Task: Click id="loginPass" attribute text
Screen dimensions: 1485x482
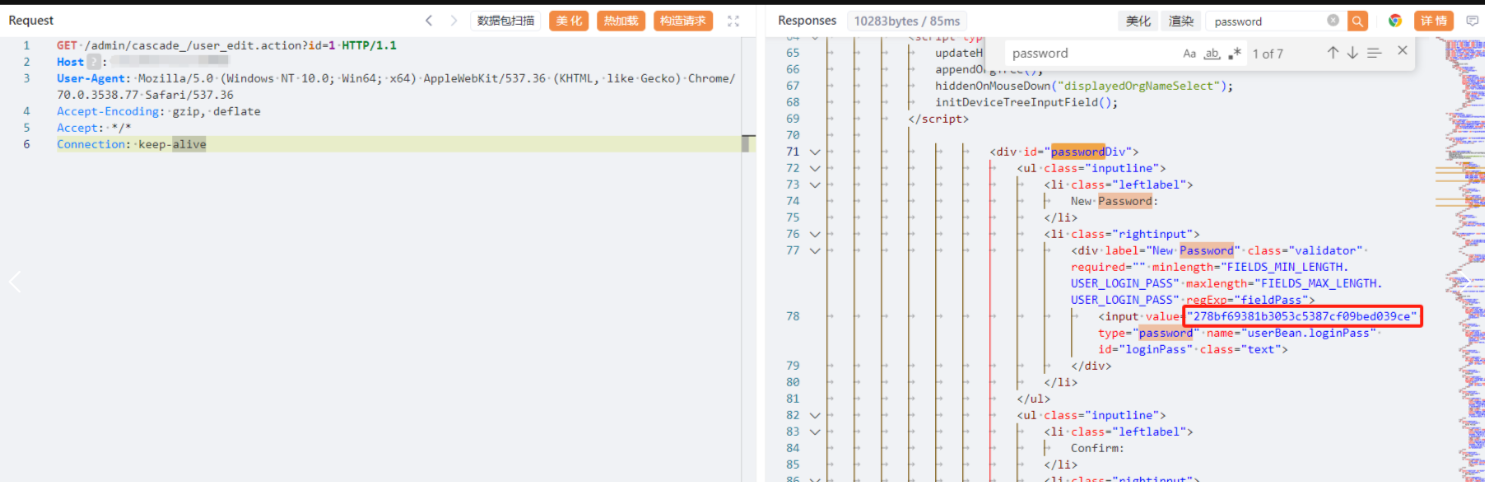Action: [1144, 349]
